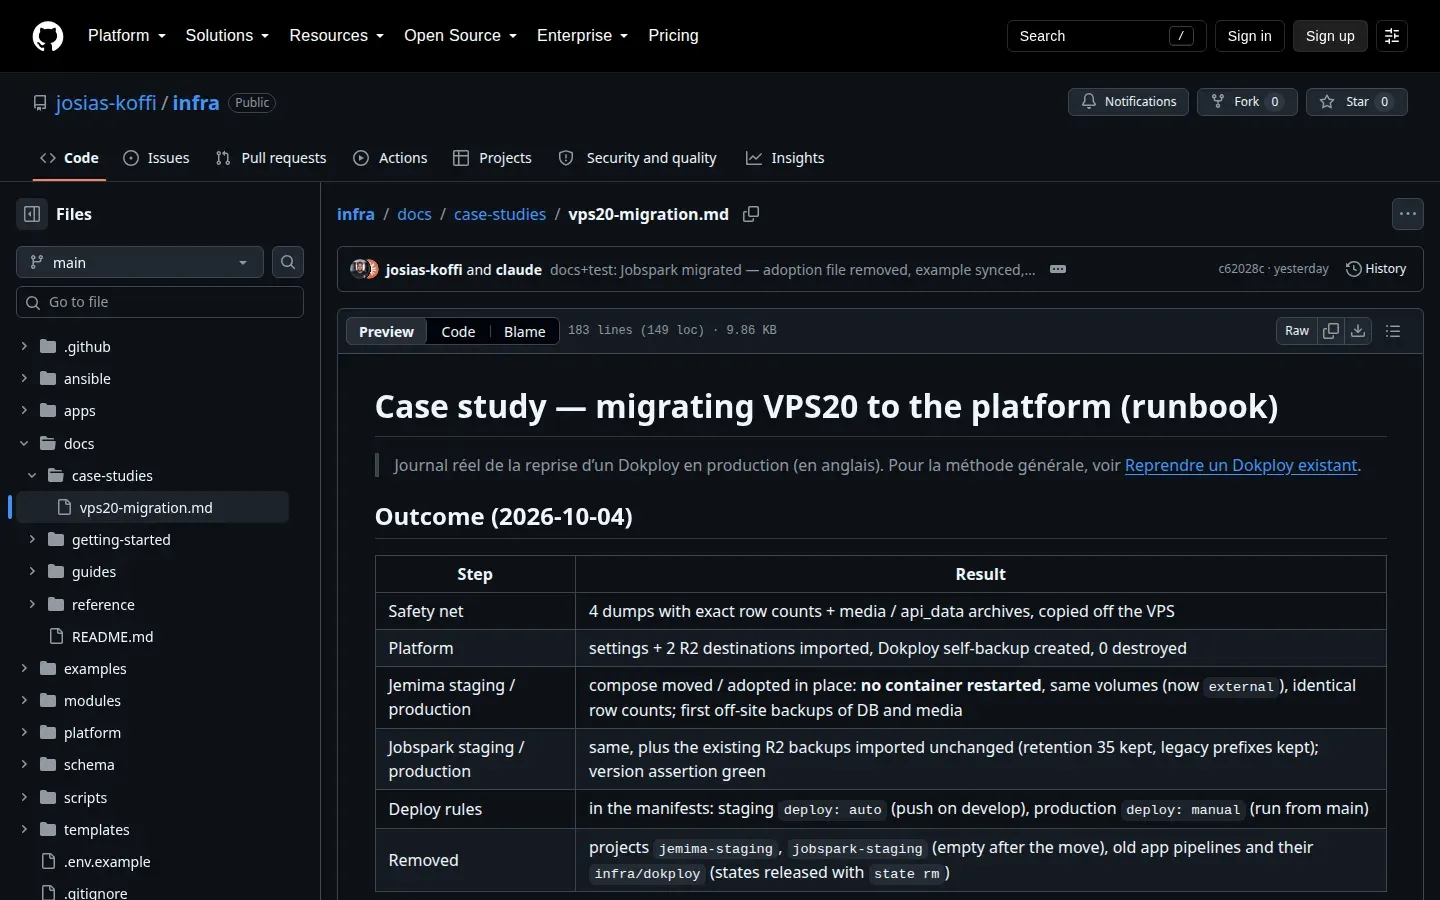The height and width of the screenshot is (900, 1440).
Task: Open the Pull requests tab
Action: (x=271, y=158)
